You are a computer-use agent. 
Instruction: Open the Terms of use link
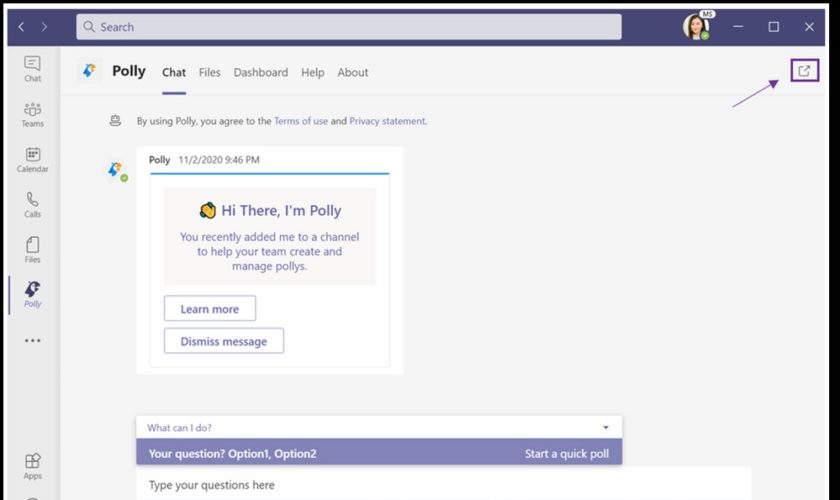(x=301, y=121)
